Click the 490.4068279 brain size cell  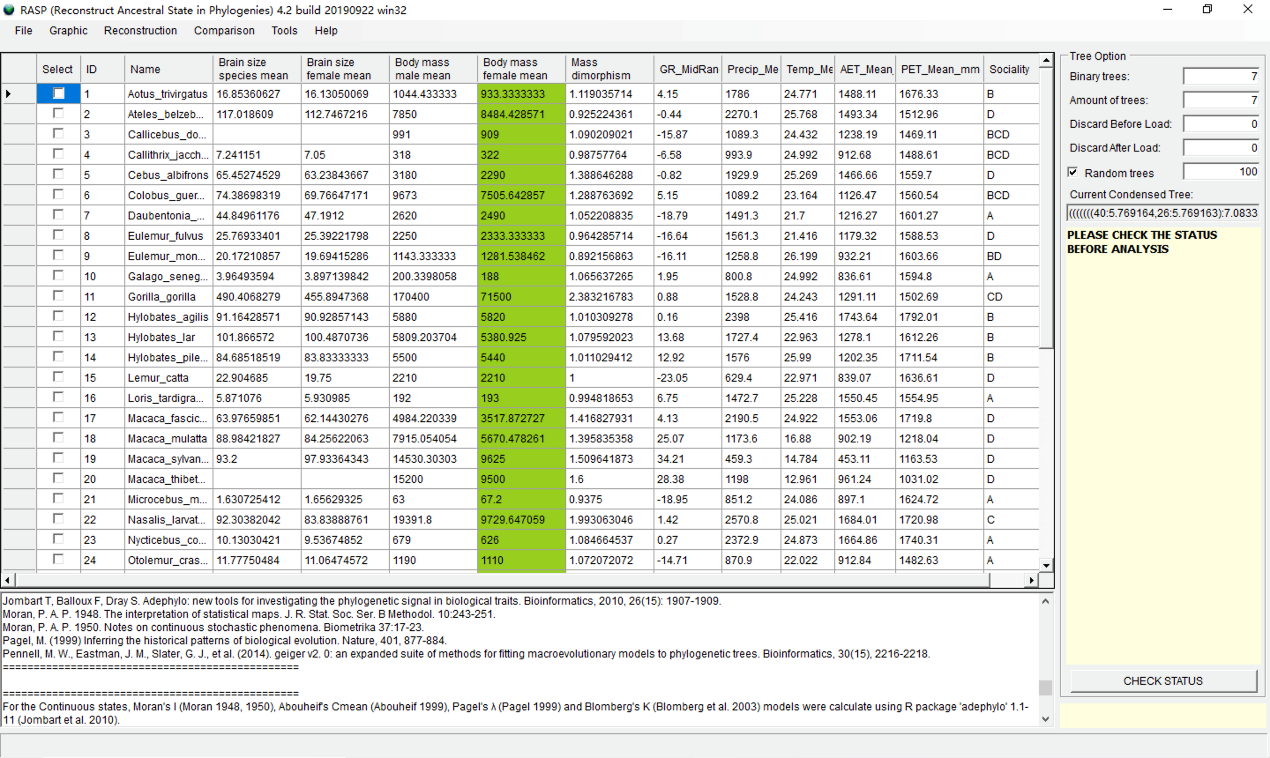tap(257, 296)
